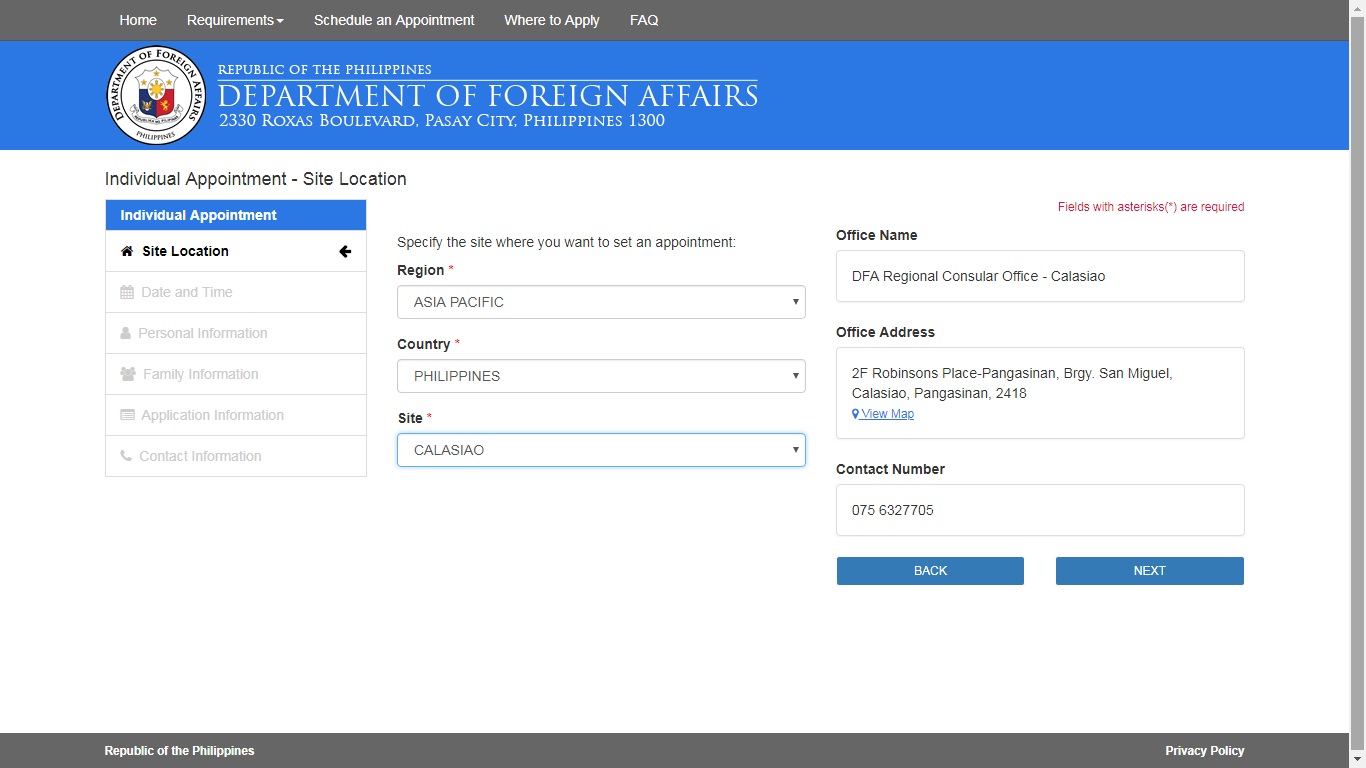Go to the FAQ page
This screenshot has width=1366, height=768.
click(644, 20)
